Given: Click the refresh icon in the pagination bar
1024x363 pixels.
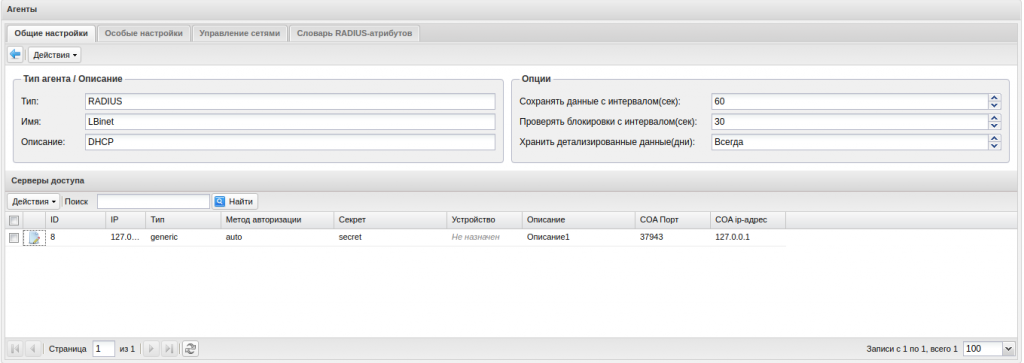Looking at the screenshot, I should click(190, 349).
